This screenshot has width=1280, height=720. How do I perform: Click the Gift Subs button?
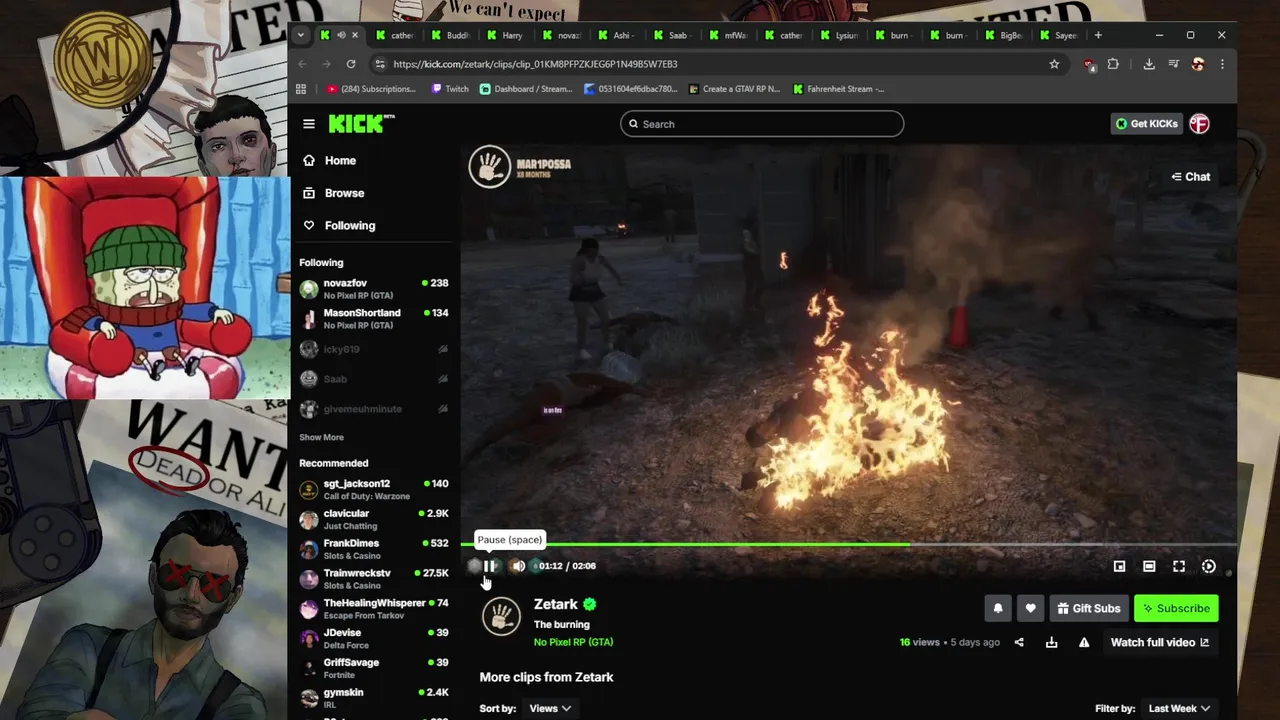(x=1088, y=608)
